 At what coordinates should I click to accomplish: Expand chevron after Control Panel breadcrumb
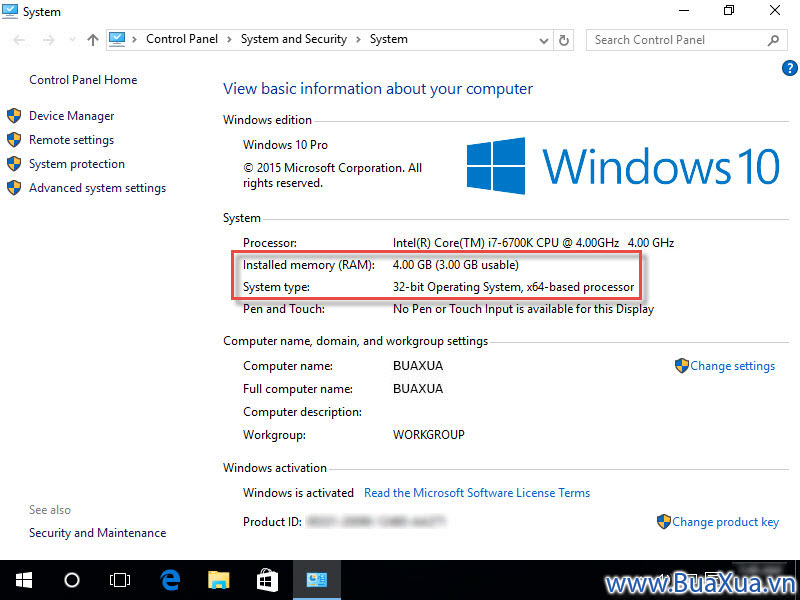pyautogui.click(x=229, y=40)
